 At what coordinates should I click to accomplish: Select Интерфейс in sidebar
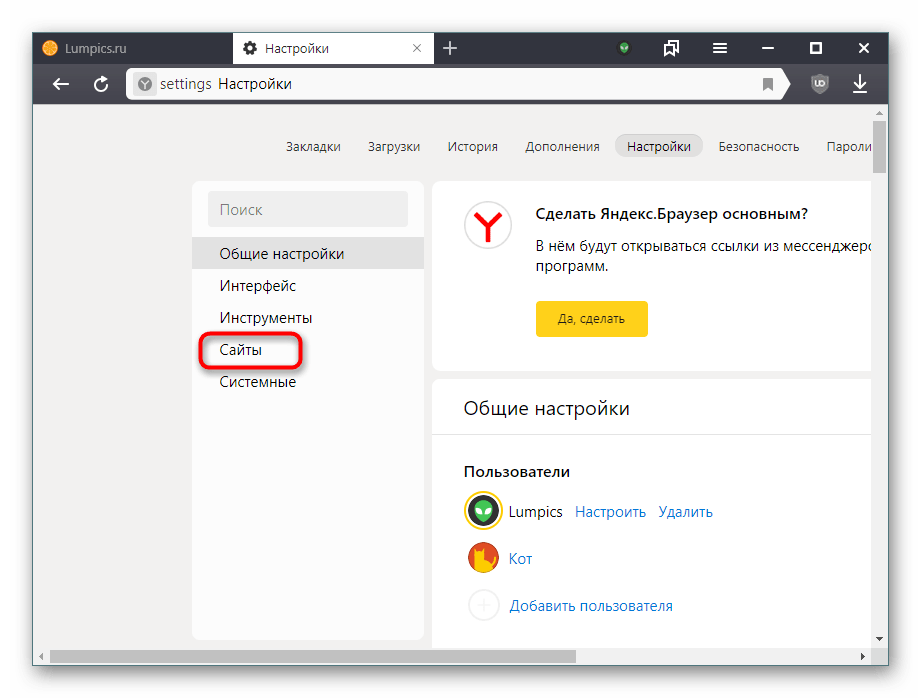point(308,286)
